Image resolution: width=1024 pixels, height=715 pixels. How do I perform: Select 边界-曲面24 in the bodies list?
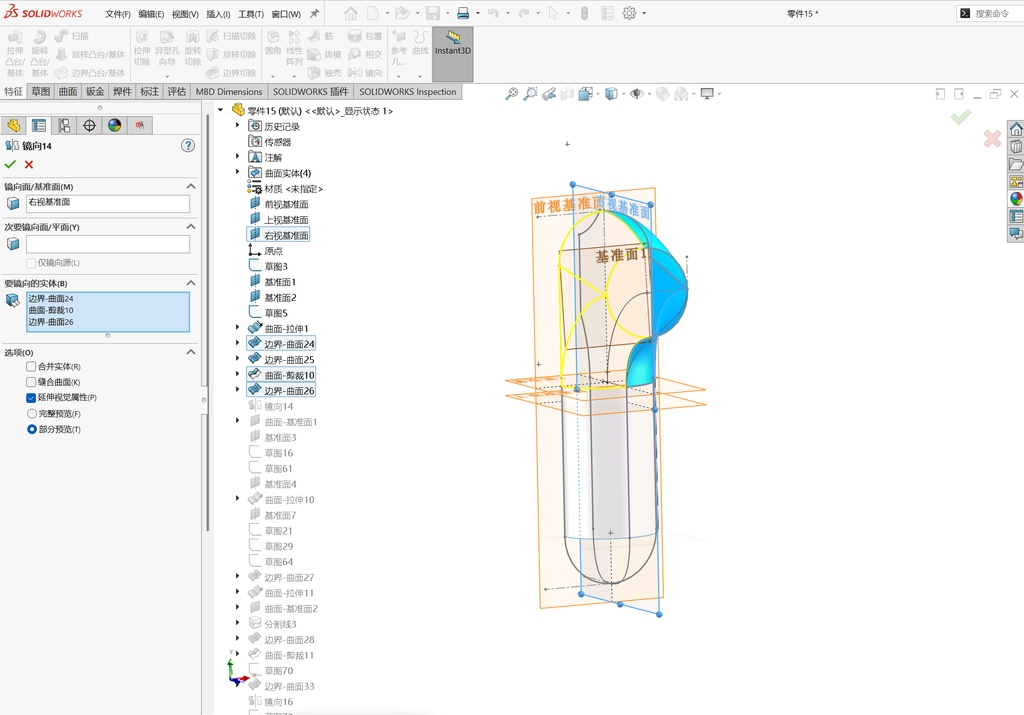51,298
